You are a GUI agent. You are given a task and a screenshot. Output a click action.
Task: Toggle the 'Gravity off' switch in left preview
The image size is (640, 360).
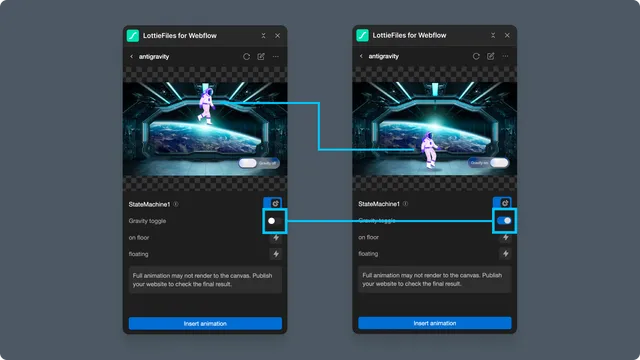[x=259, y=163]
